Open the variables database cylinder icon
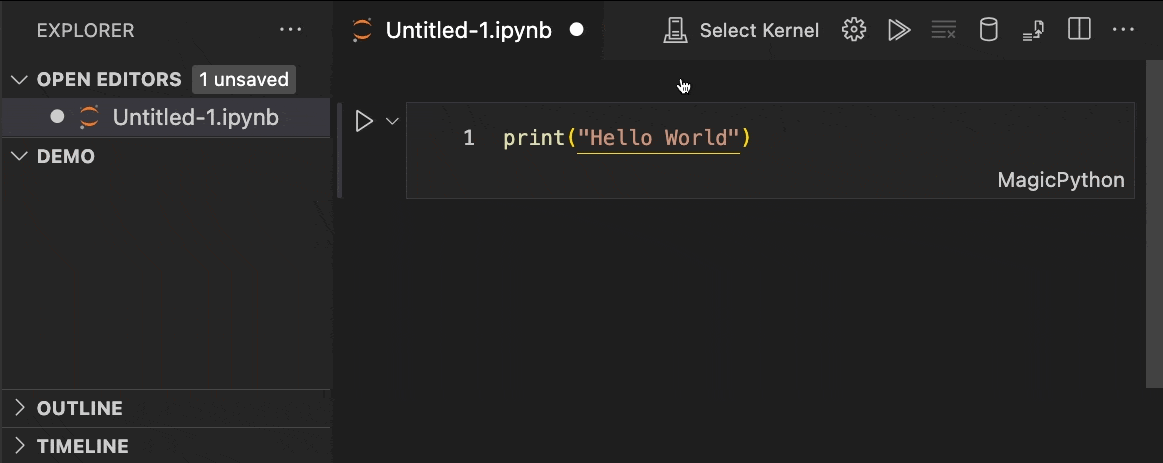The width and height of the screenshot is (1163, 463). click(988, 30)
